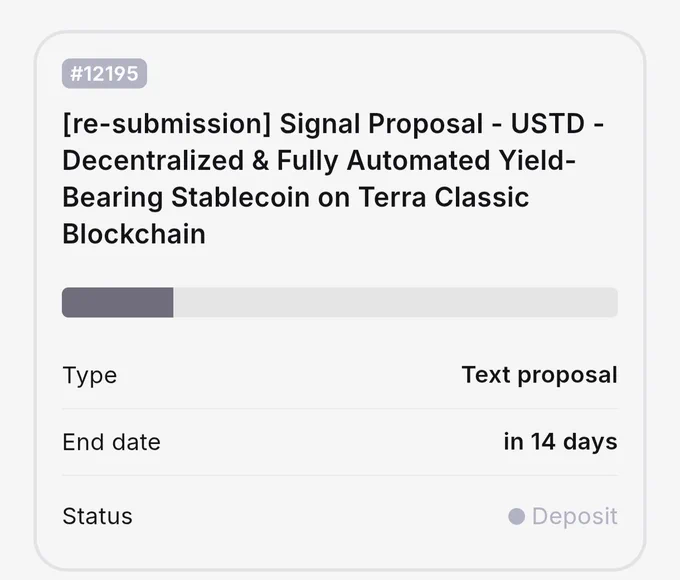Click the Status label
The width and height of the screenshot is (680, 580).
tap(98, 516)
